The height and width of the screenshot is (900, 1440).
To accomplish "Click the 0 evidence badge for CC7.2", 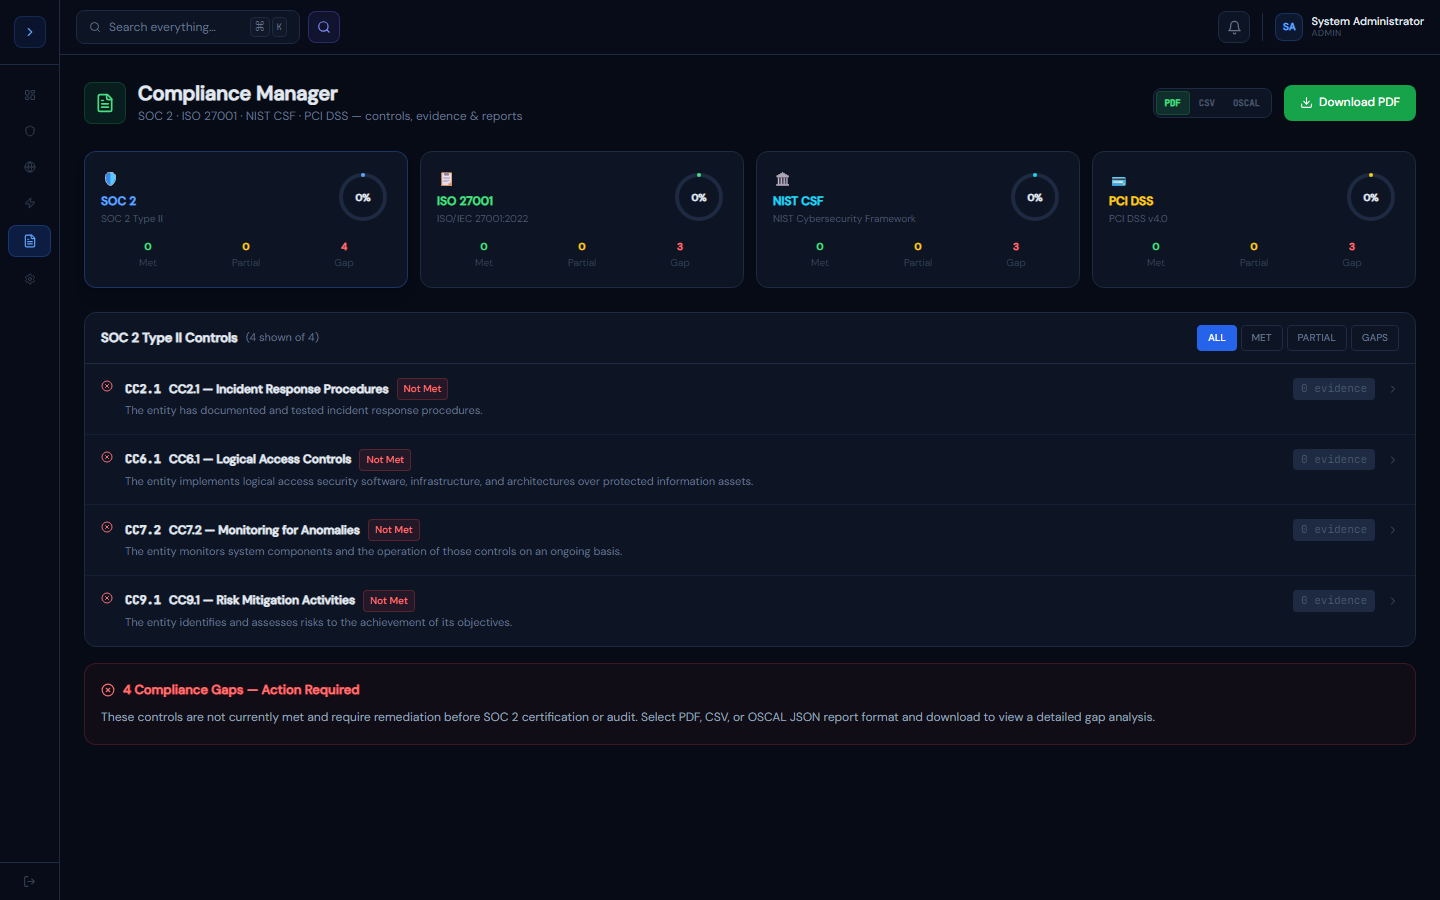I will tap(1334, 530).
